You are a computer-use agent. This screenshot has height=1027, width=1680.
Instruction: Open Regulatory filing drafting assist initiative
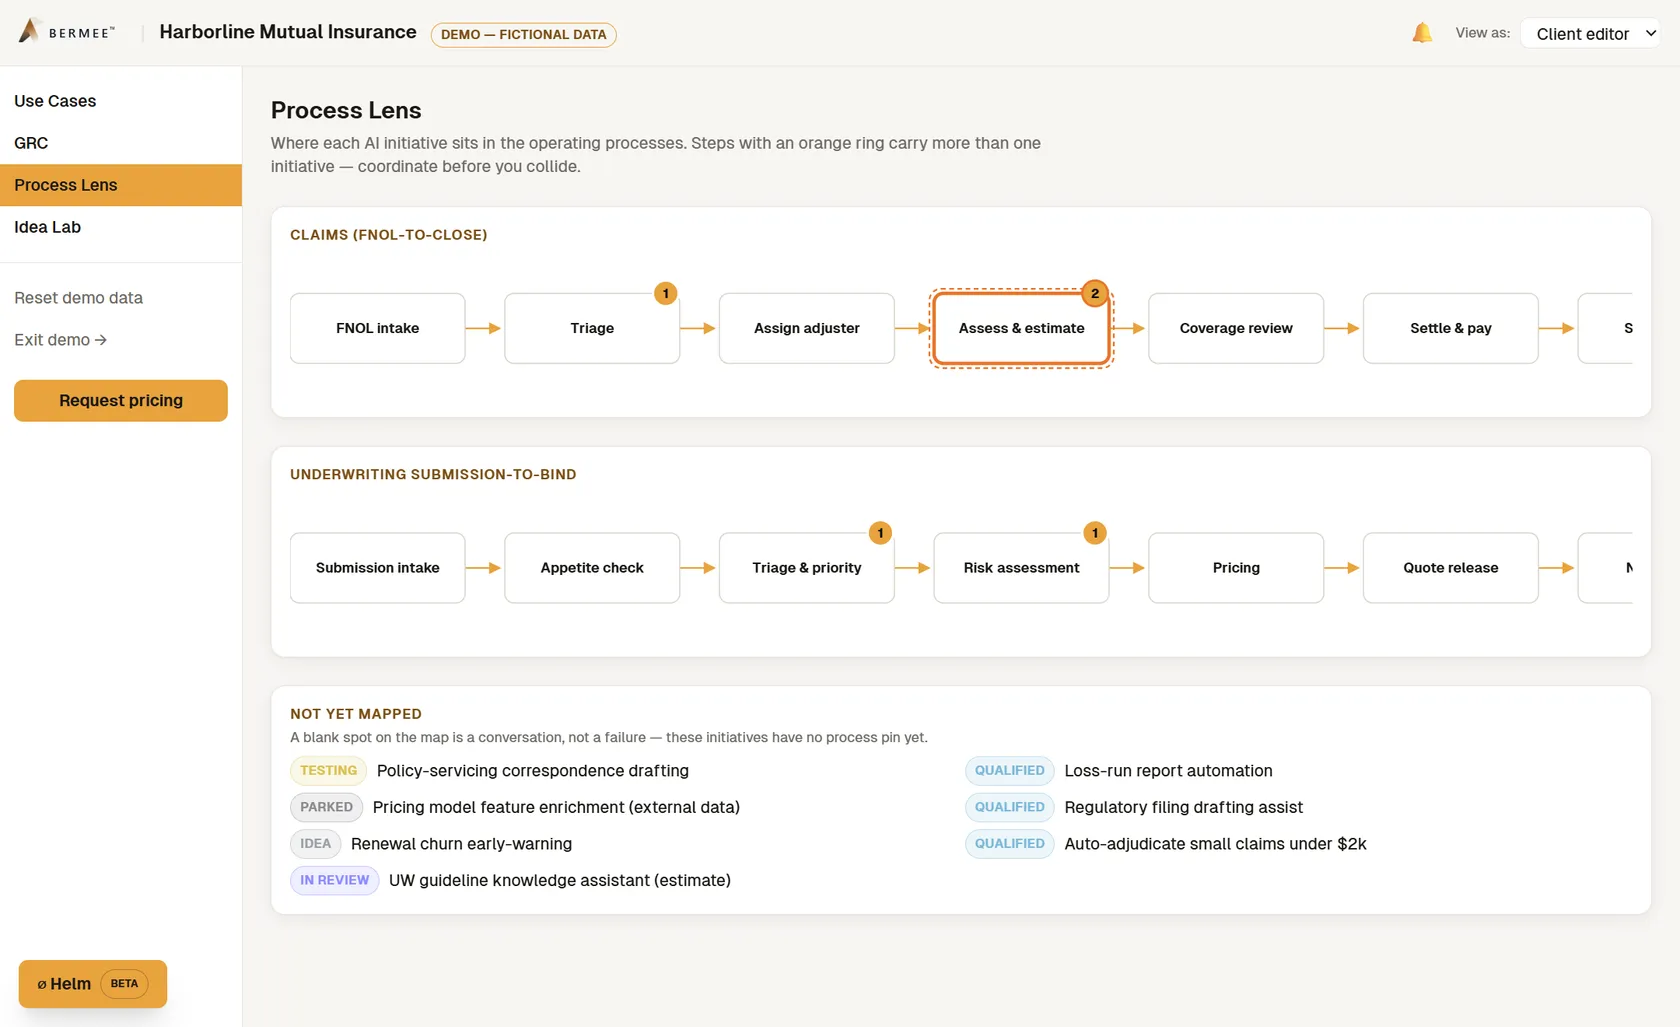pyautogui.click(x=1184, y=807)
